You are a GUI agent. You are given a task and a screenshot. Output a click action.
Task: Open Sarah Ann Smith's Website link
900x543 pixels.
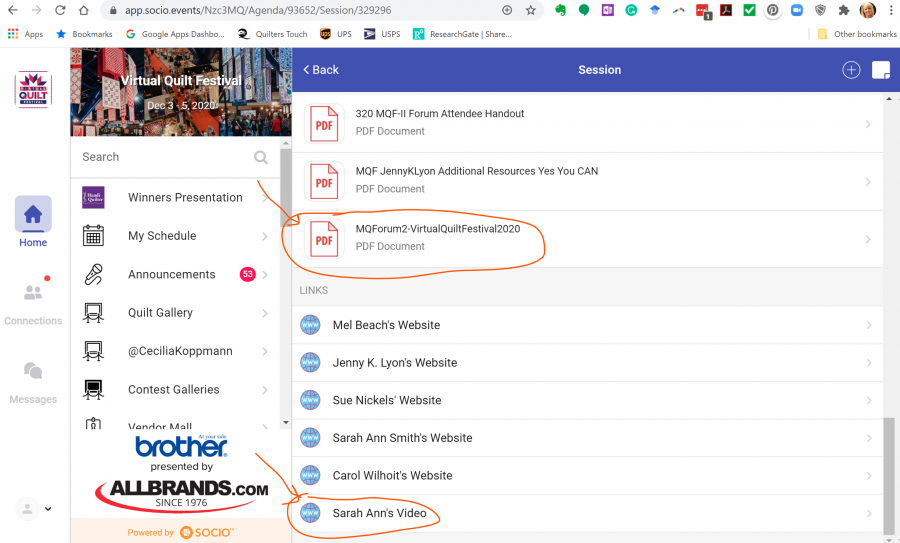tap(587, 438)
